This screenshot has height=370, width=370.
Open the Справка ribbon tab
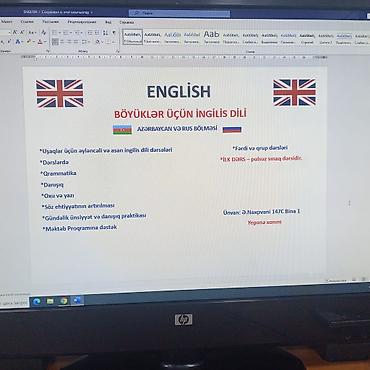(x=127, y=22)
